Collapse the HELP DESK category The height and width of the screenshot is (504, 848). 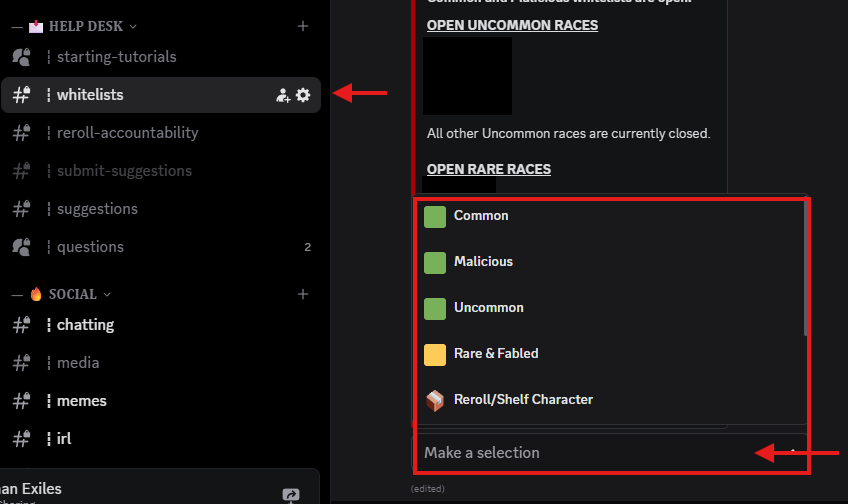(x=85, y=26)
